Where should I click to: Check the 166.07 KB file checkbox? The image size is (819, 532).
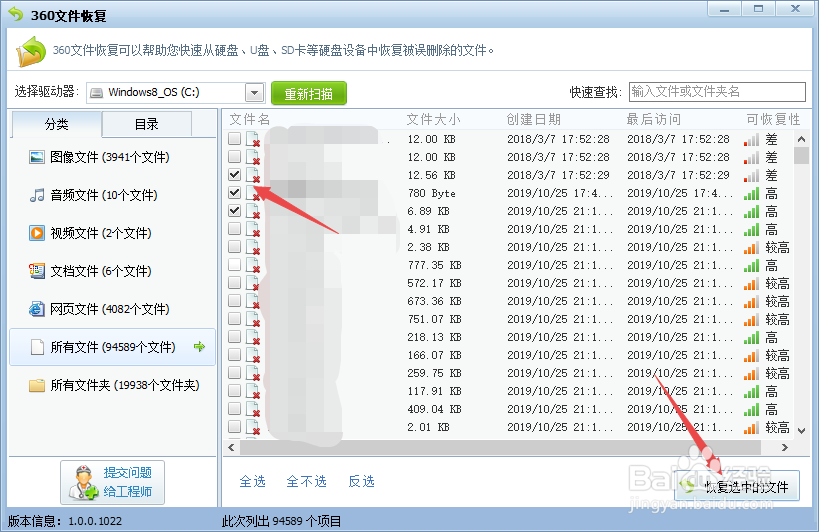coord(235,354)
